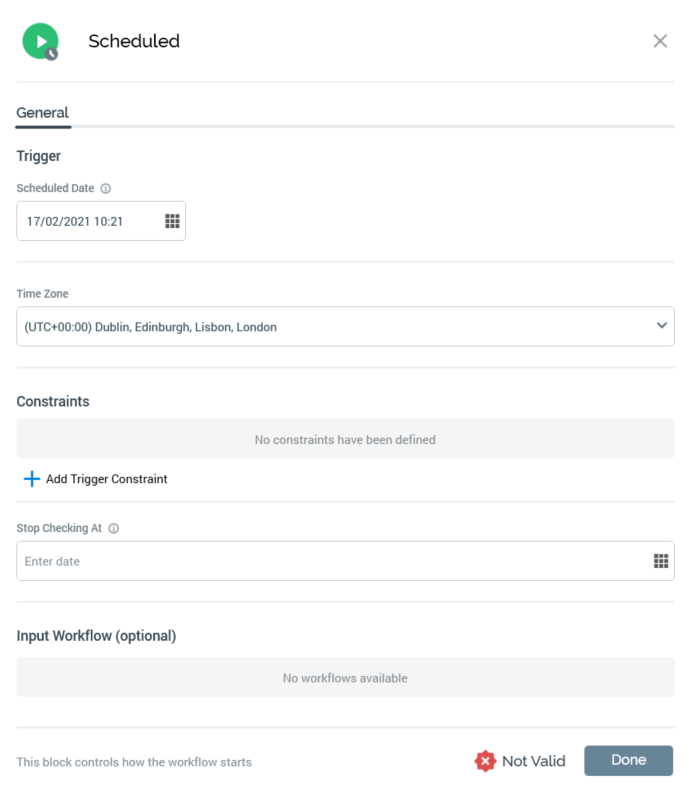The image size is (689, 805).
Task: Switch to the General tab
Action: tap(43, 113)
